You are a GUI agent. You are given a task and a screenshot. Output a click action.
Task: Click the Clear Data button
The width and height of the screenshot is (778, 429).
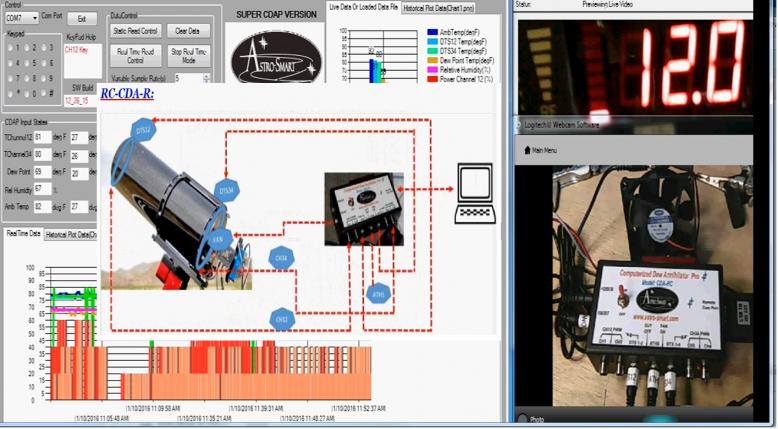coord(188,31)
